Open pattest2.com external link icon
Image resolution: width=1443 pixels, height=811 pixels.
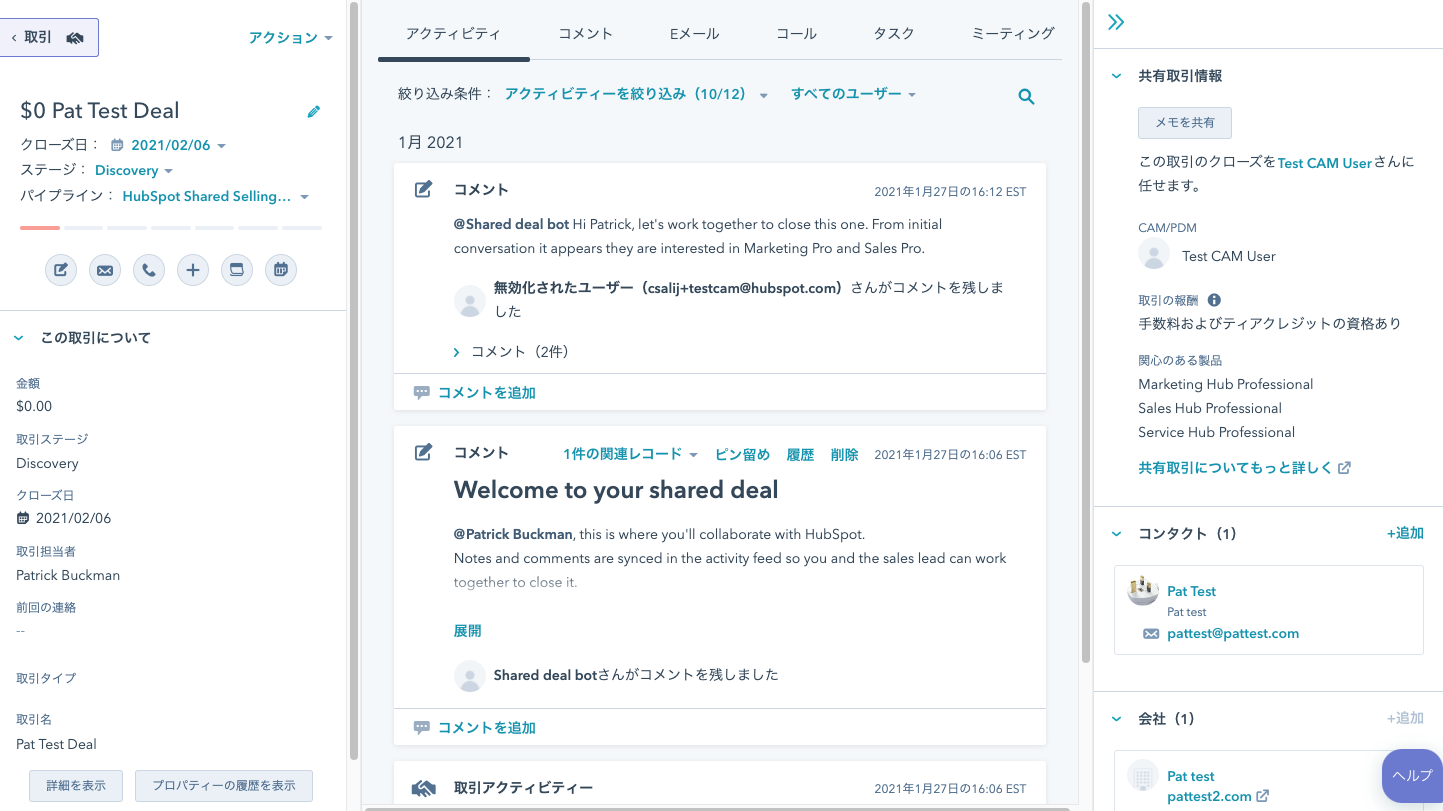pos(1263,796)
